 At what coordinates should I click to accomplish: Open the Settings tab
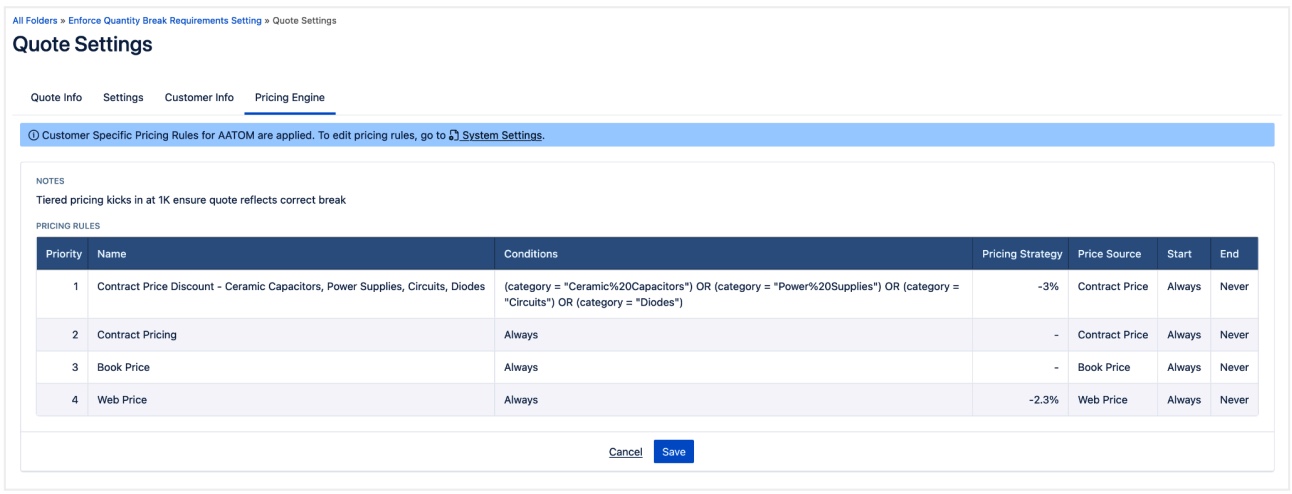click(123, 97)
